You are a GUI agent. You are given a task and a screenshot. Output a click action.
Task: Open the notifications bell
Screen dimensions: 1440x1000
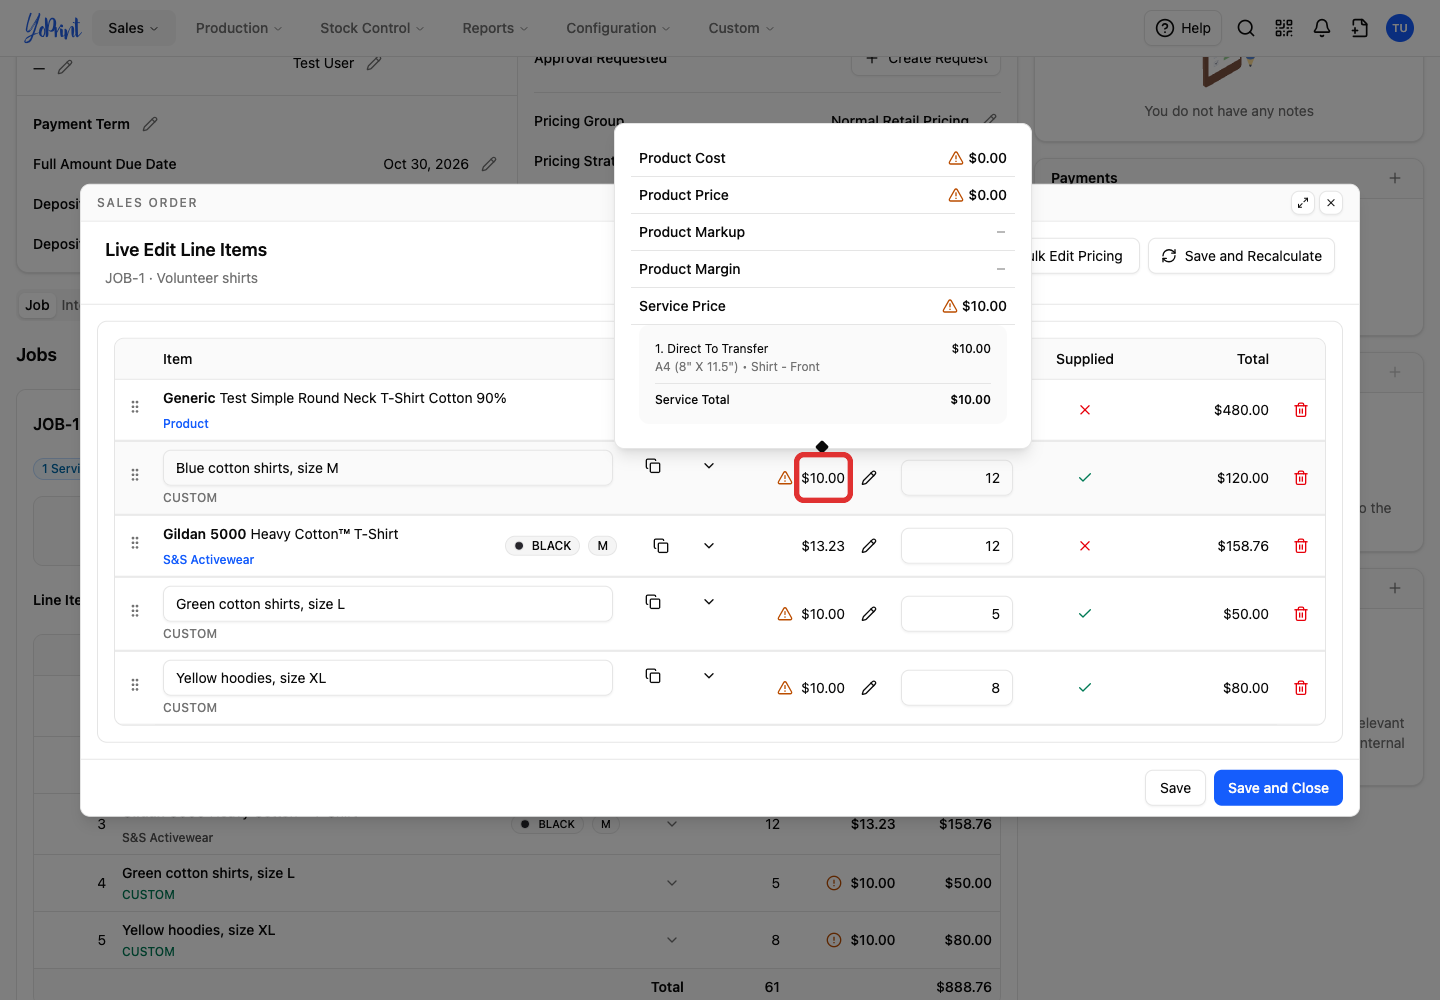(x=1322, y=28)
